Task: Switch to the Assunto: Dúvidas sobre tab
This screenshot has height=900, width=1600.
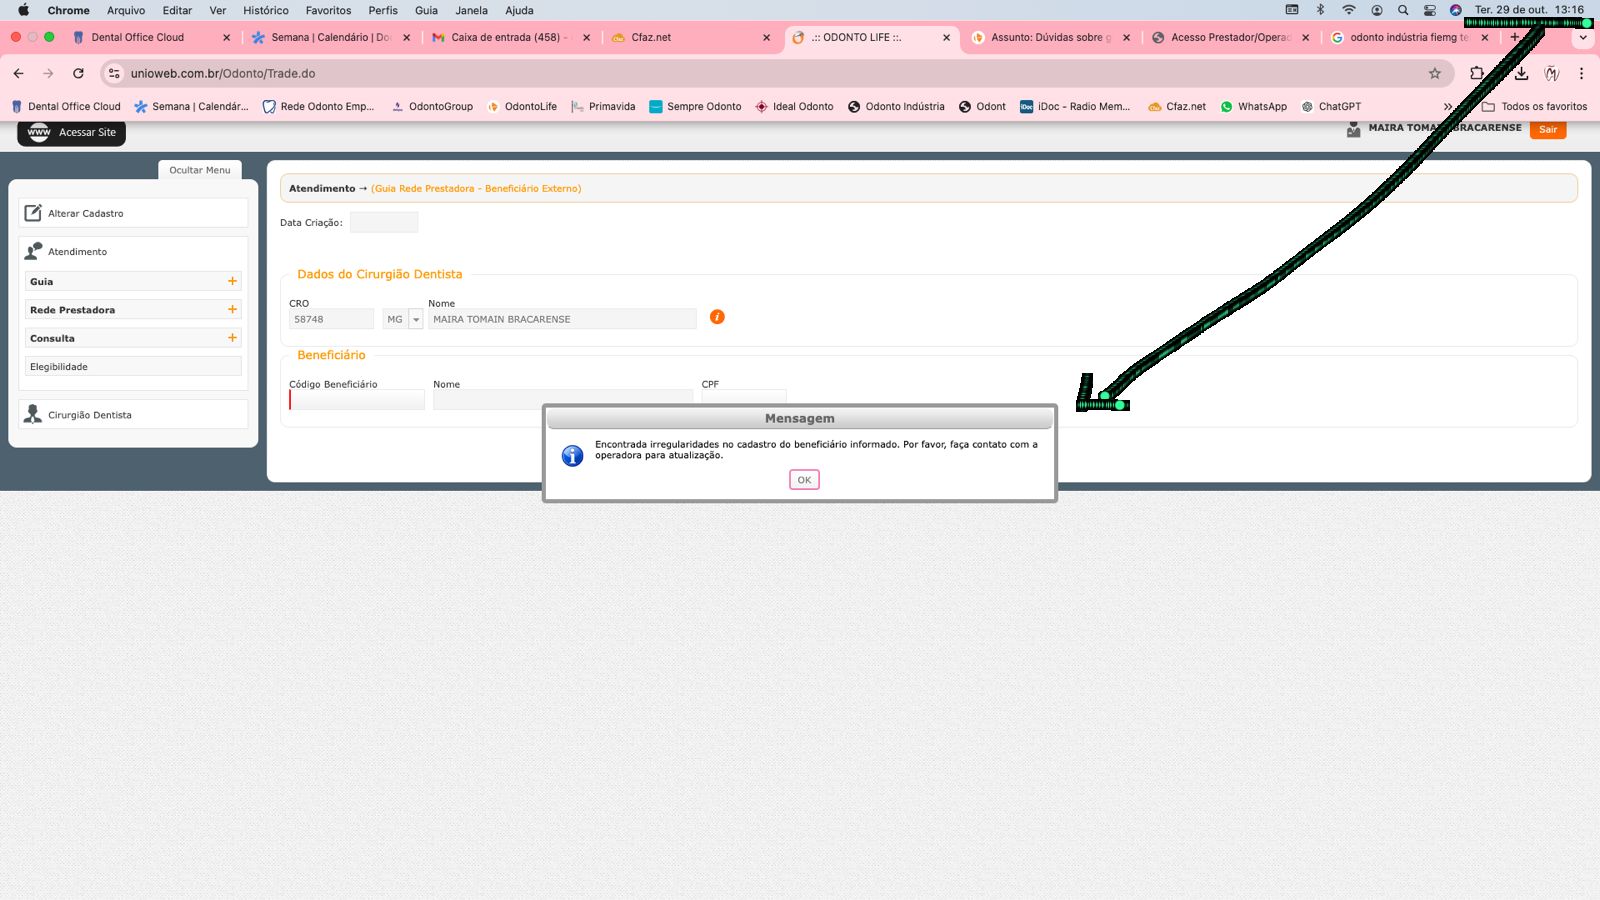Action: click(1050, 37)
